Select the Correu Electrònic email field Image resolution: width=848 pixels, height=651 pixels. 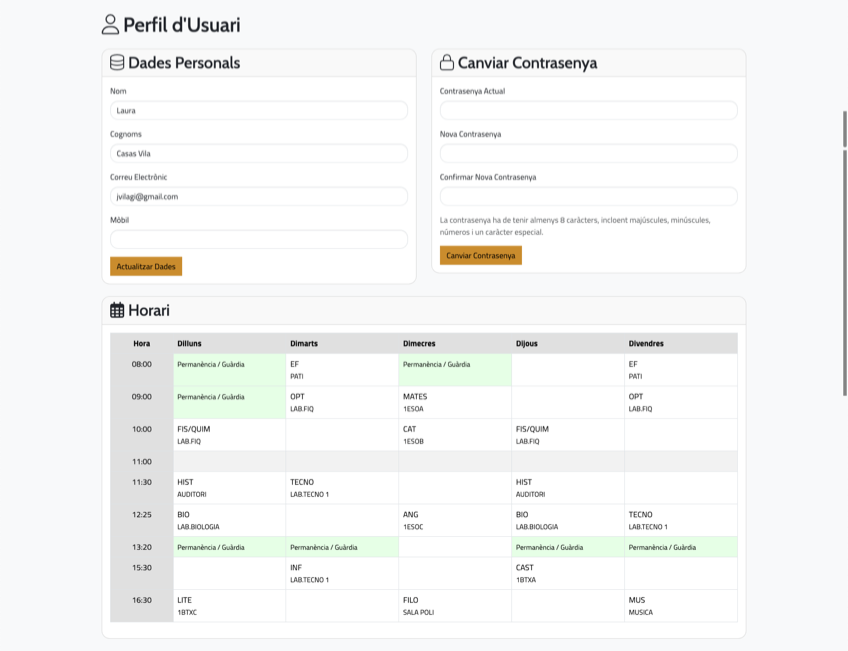pos(258,197)
